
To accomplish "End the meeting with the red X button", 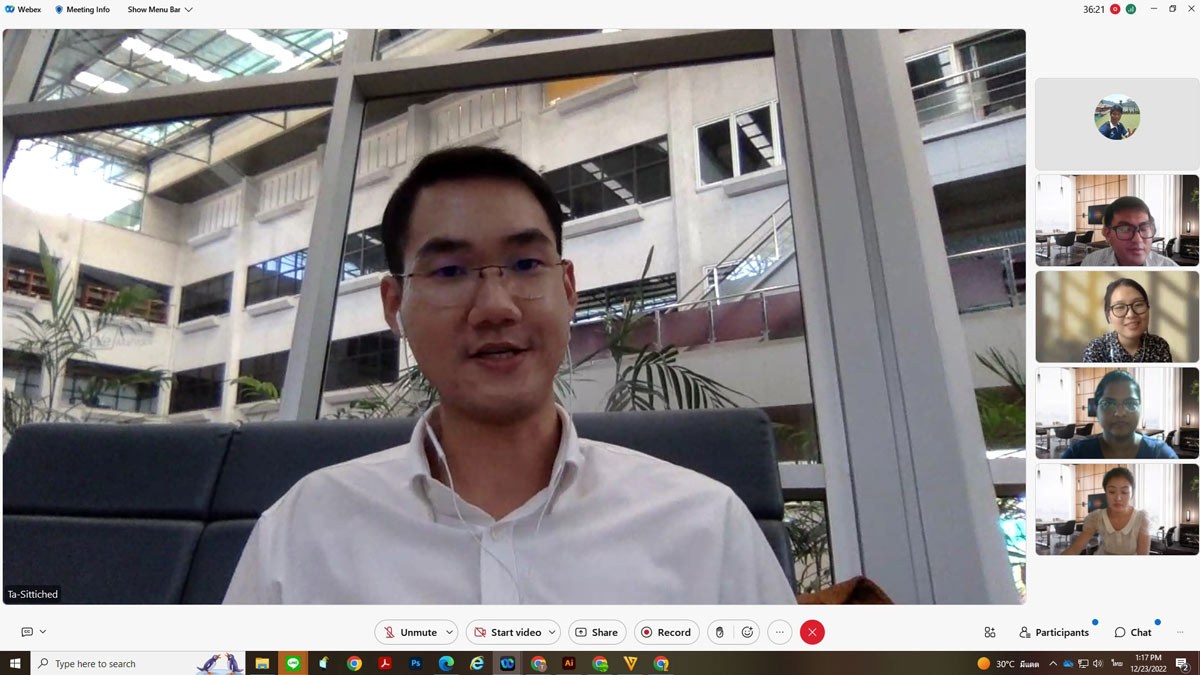I will pyautogui.click(x=812, y=632).
